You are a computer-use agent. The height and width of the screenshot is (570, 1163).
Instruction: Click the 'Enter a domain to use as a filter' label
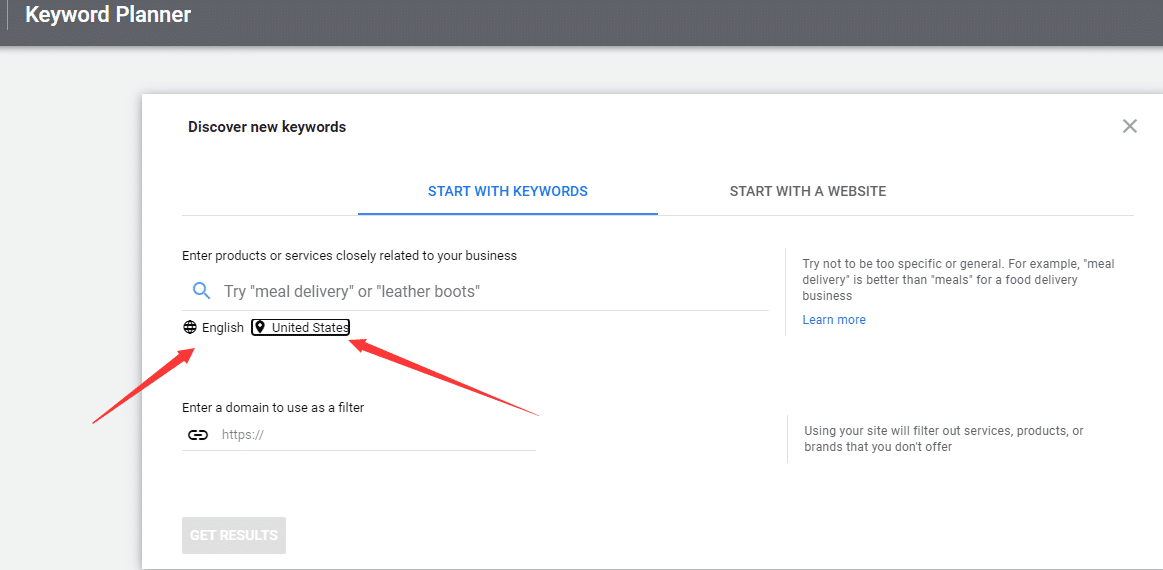pos(273,407)
